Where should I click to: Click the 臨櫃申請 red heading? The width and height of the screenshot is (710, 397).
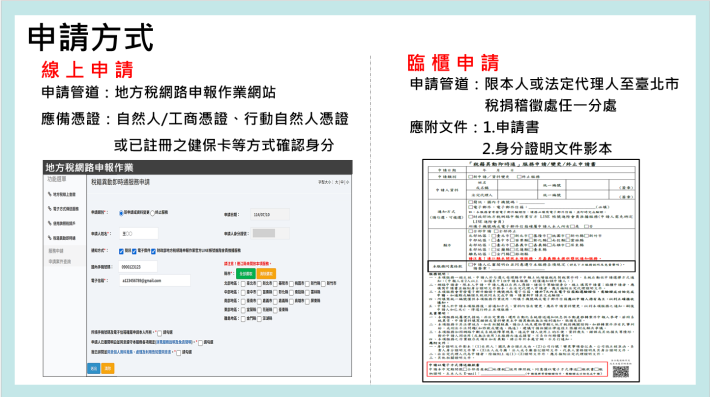point(453,62)
